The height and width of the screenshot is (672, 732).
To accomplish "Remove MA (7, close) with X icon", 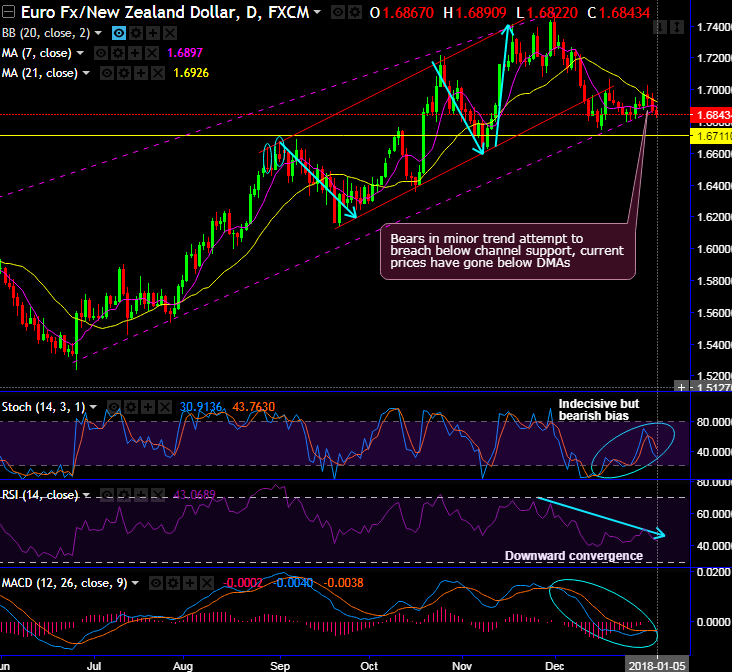I will [152, 53].
